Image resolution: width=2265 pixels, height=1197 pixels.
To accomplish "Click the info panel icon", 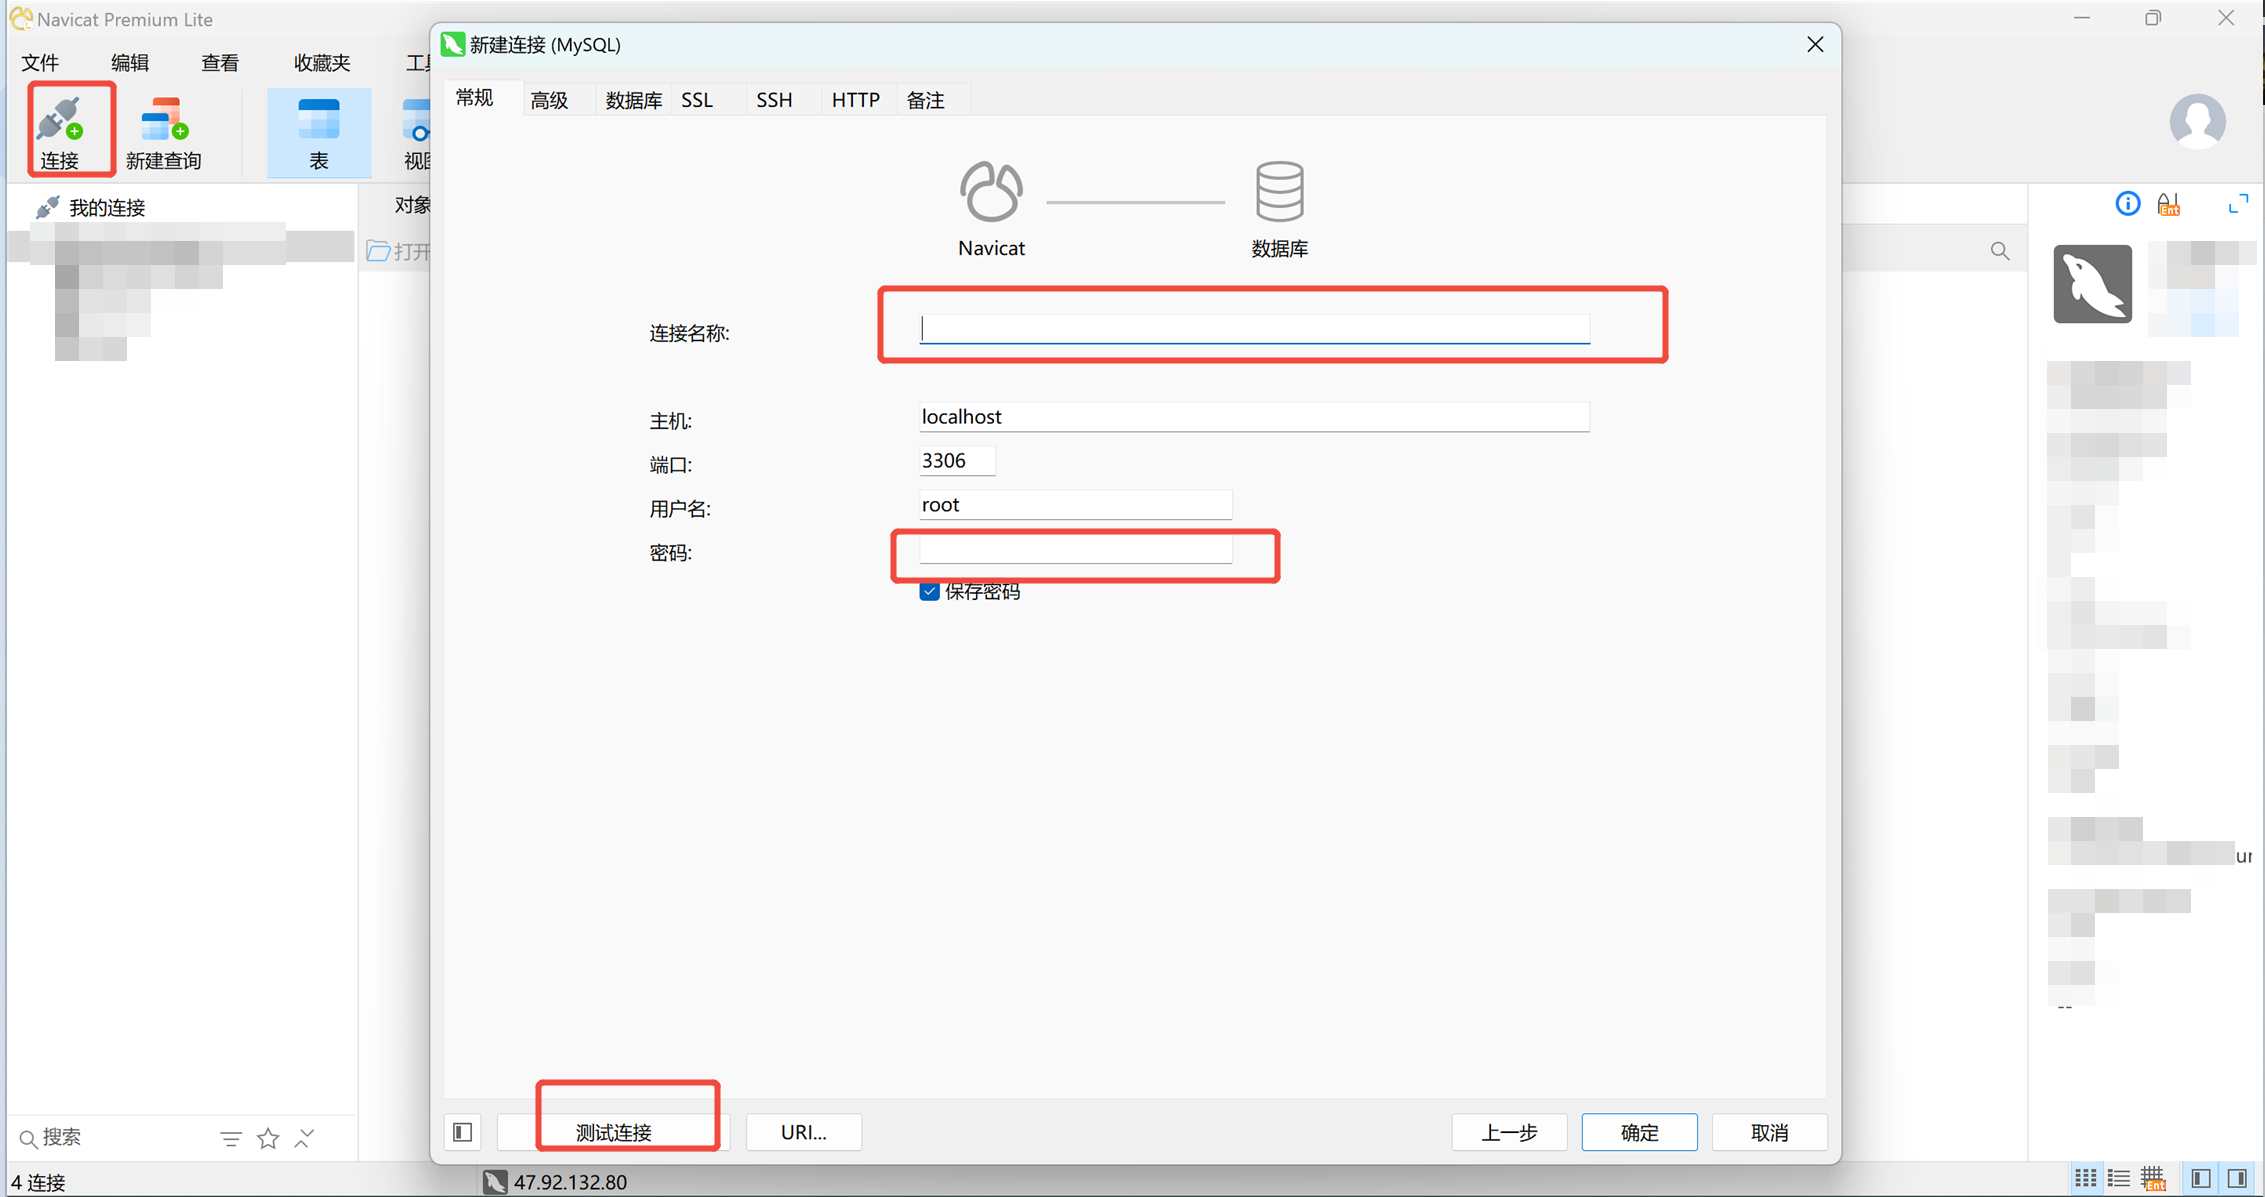I will 2127,204.
